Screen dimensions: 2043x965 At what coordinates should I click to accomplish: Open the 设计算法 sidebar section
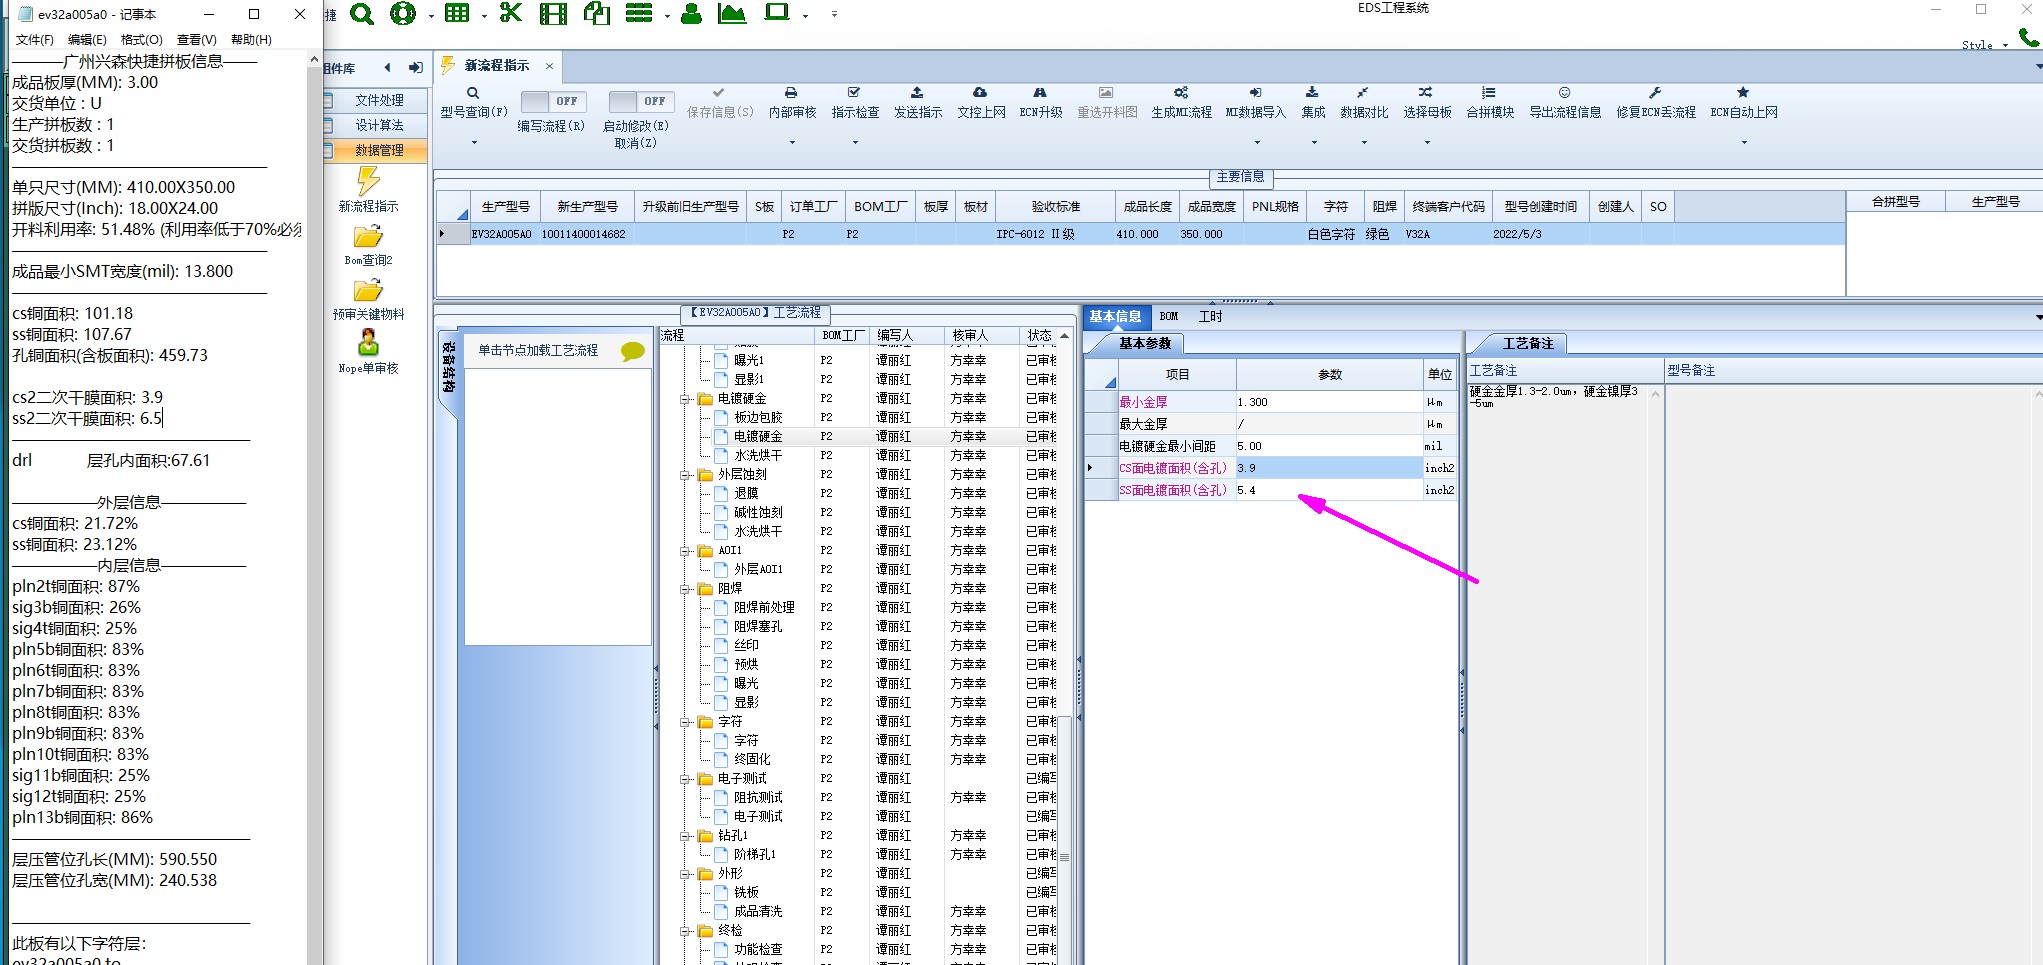[379, 125]
